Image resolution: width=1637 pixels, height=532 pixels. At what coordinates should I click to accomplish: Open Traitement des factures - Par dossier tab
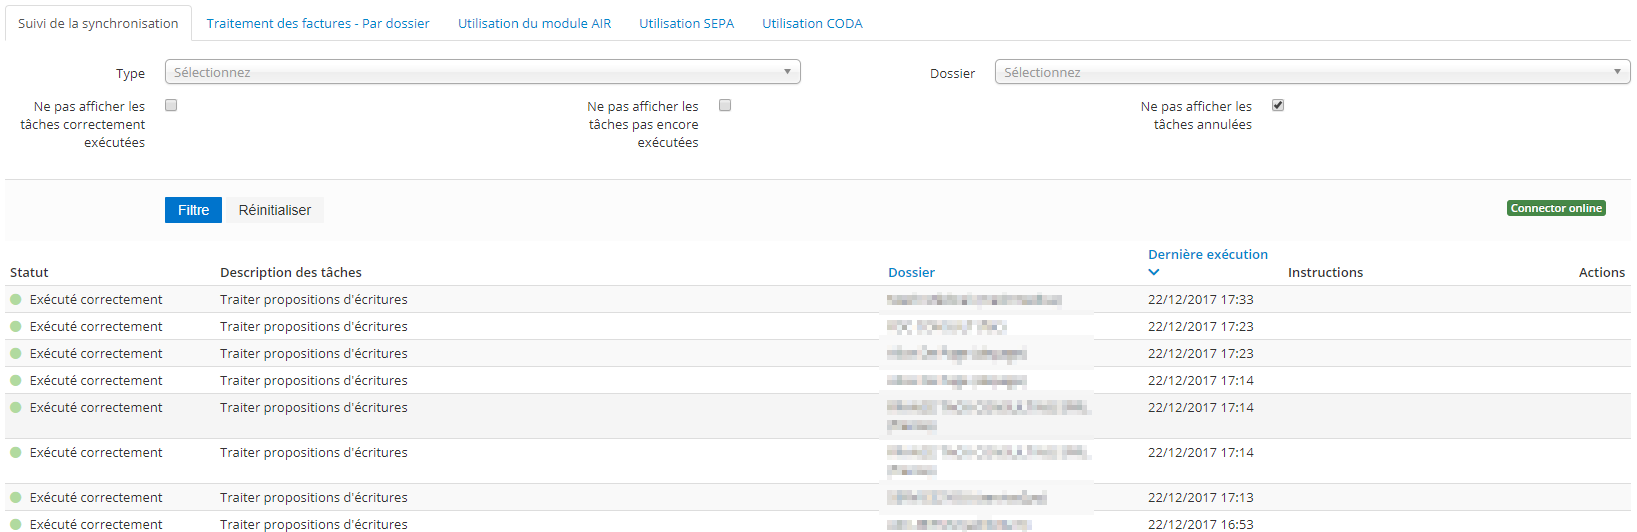(318, 23)
